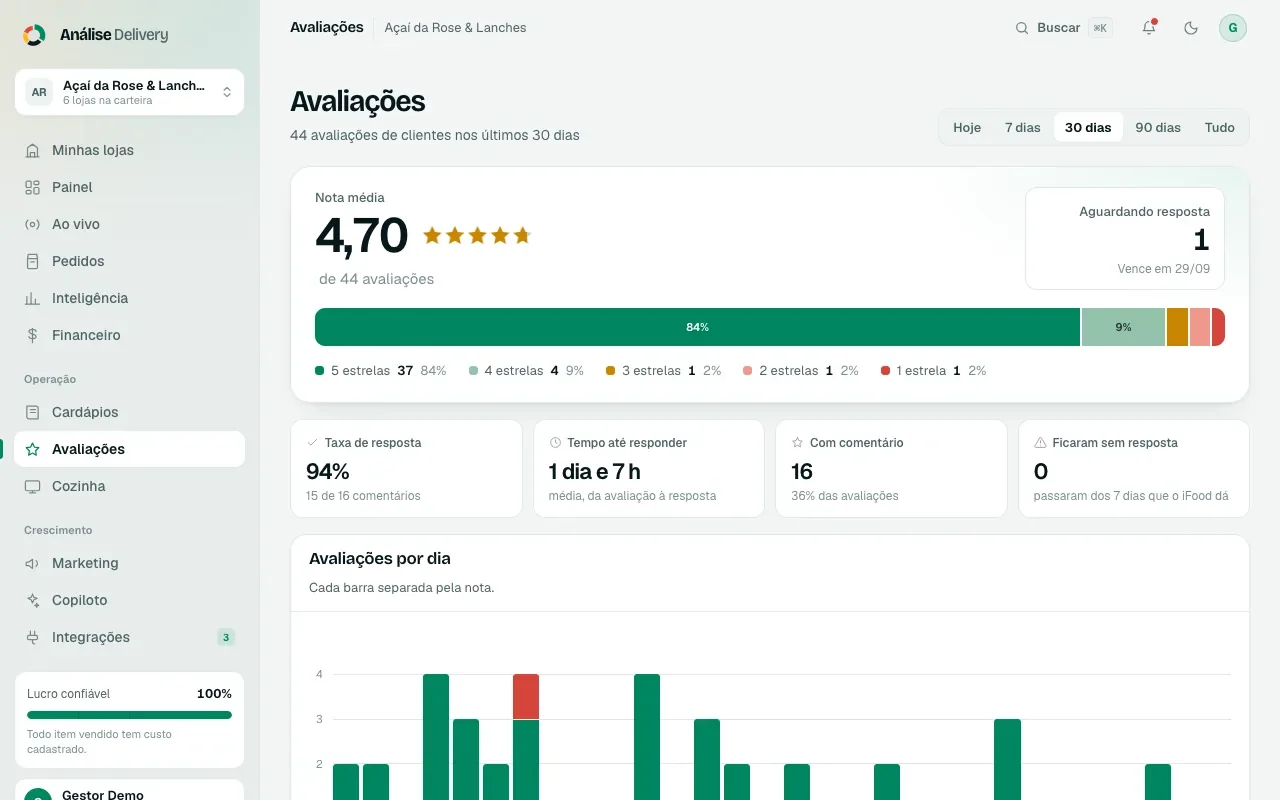The width and height of the screenshot is (1280, 800).
Task: Click '36% das avaliações' text
Action: [x=845, y=496]
